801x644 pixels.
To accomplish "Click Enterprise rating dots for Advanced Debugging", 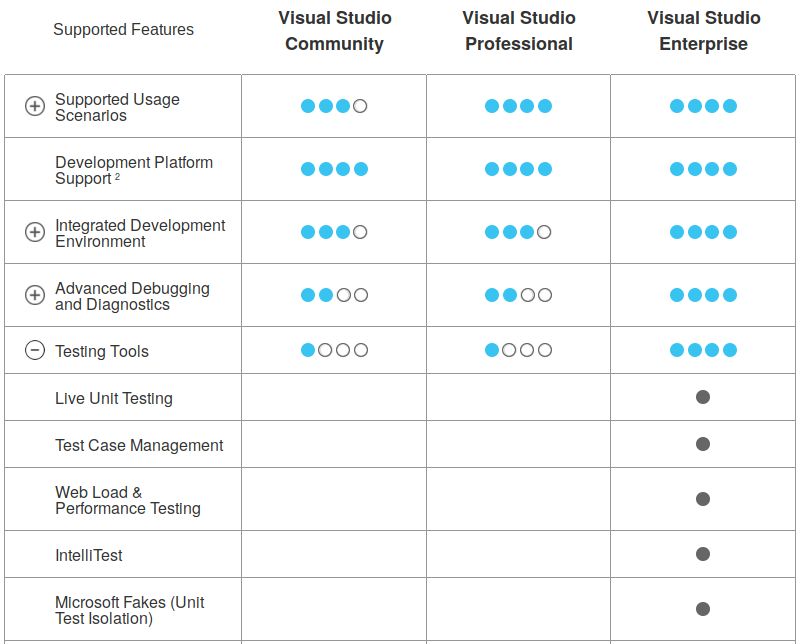I will (703, 295).
